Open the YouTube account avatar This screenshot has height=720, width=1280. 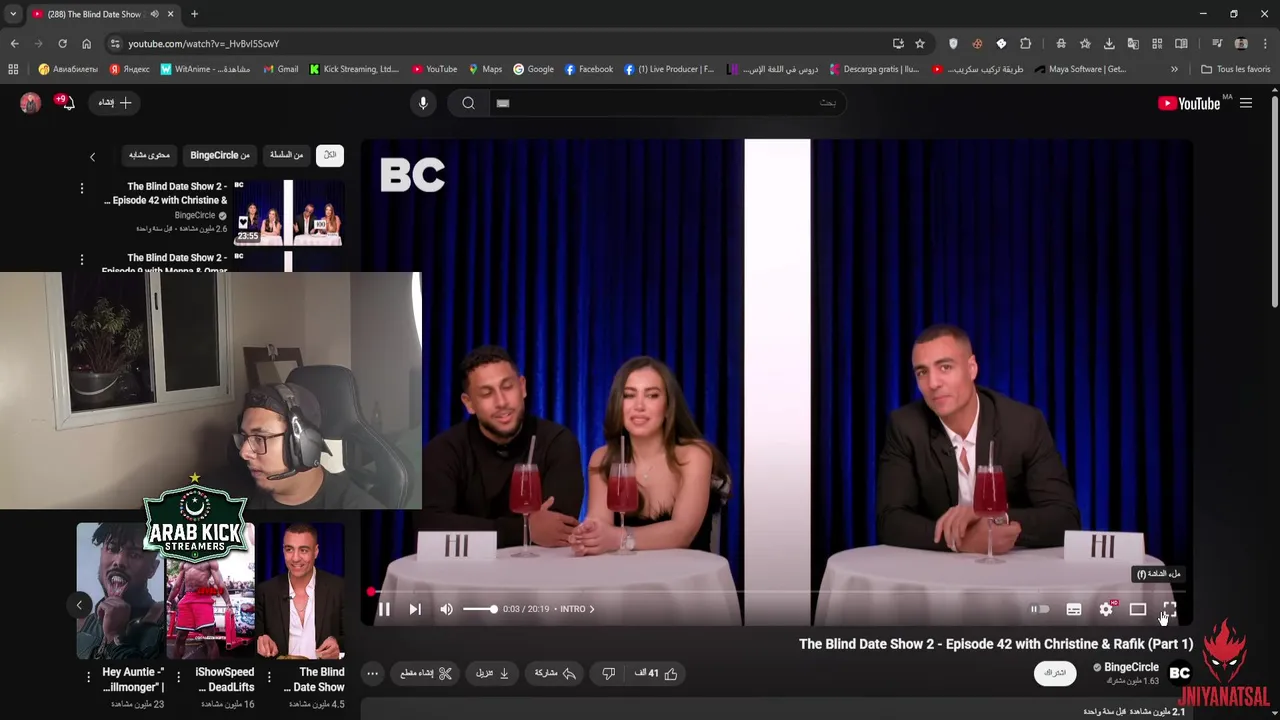click(x=31, y=103)
